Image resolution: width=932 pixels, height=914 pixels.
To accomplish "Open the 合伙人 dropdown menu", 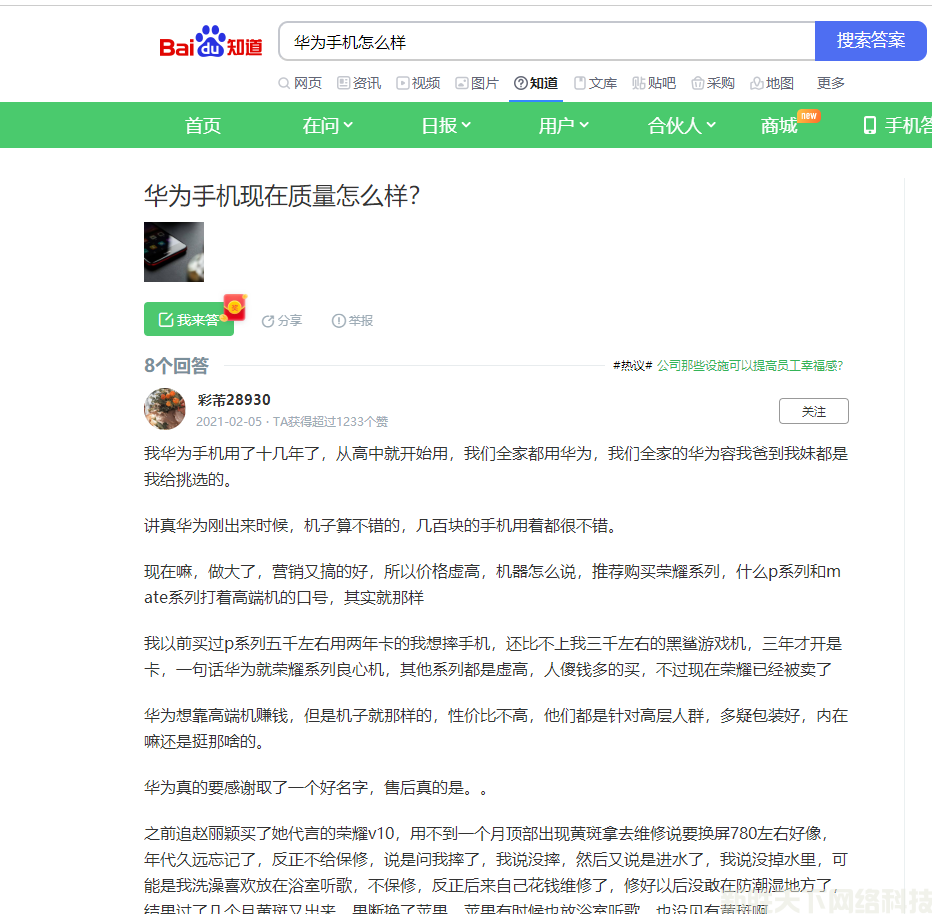I will (x=682, y=125).
